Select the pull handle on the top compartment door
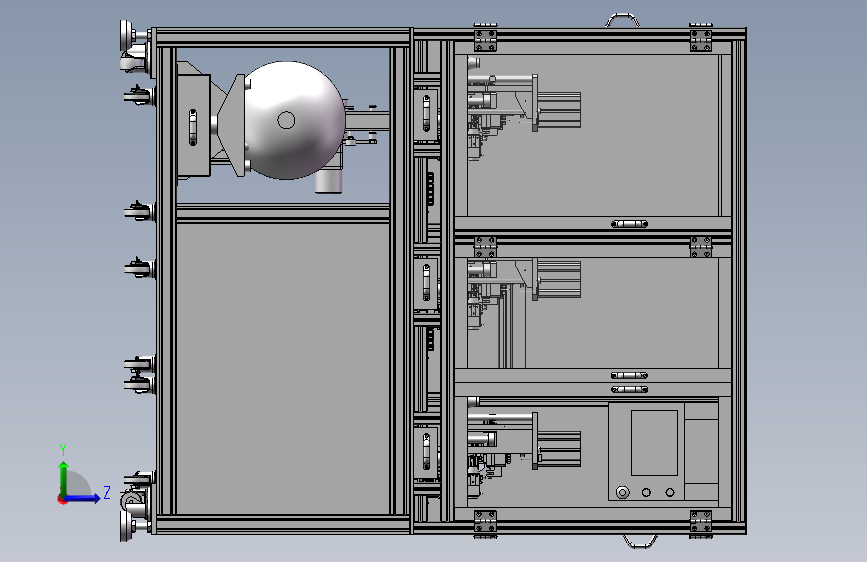The height and width of the screenshot is (562, 867). coord(629,224)
